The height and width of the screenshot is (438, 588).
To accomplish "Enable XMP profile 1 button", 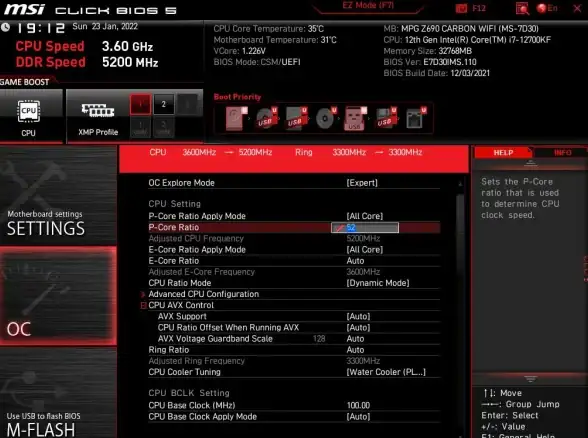I will tap(140, 104).
